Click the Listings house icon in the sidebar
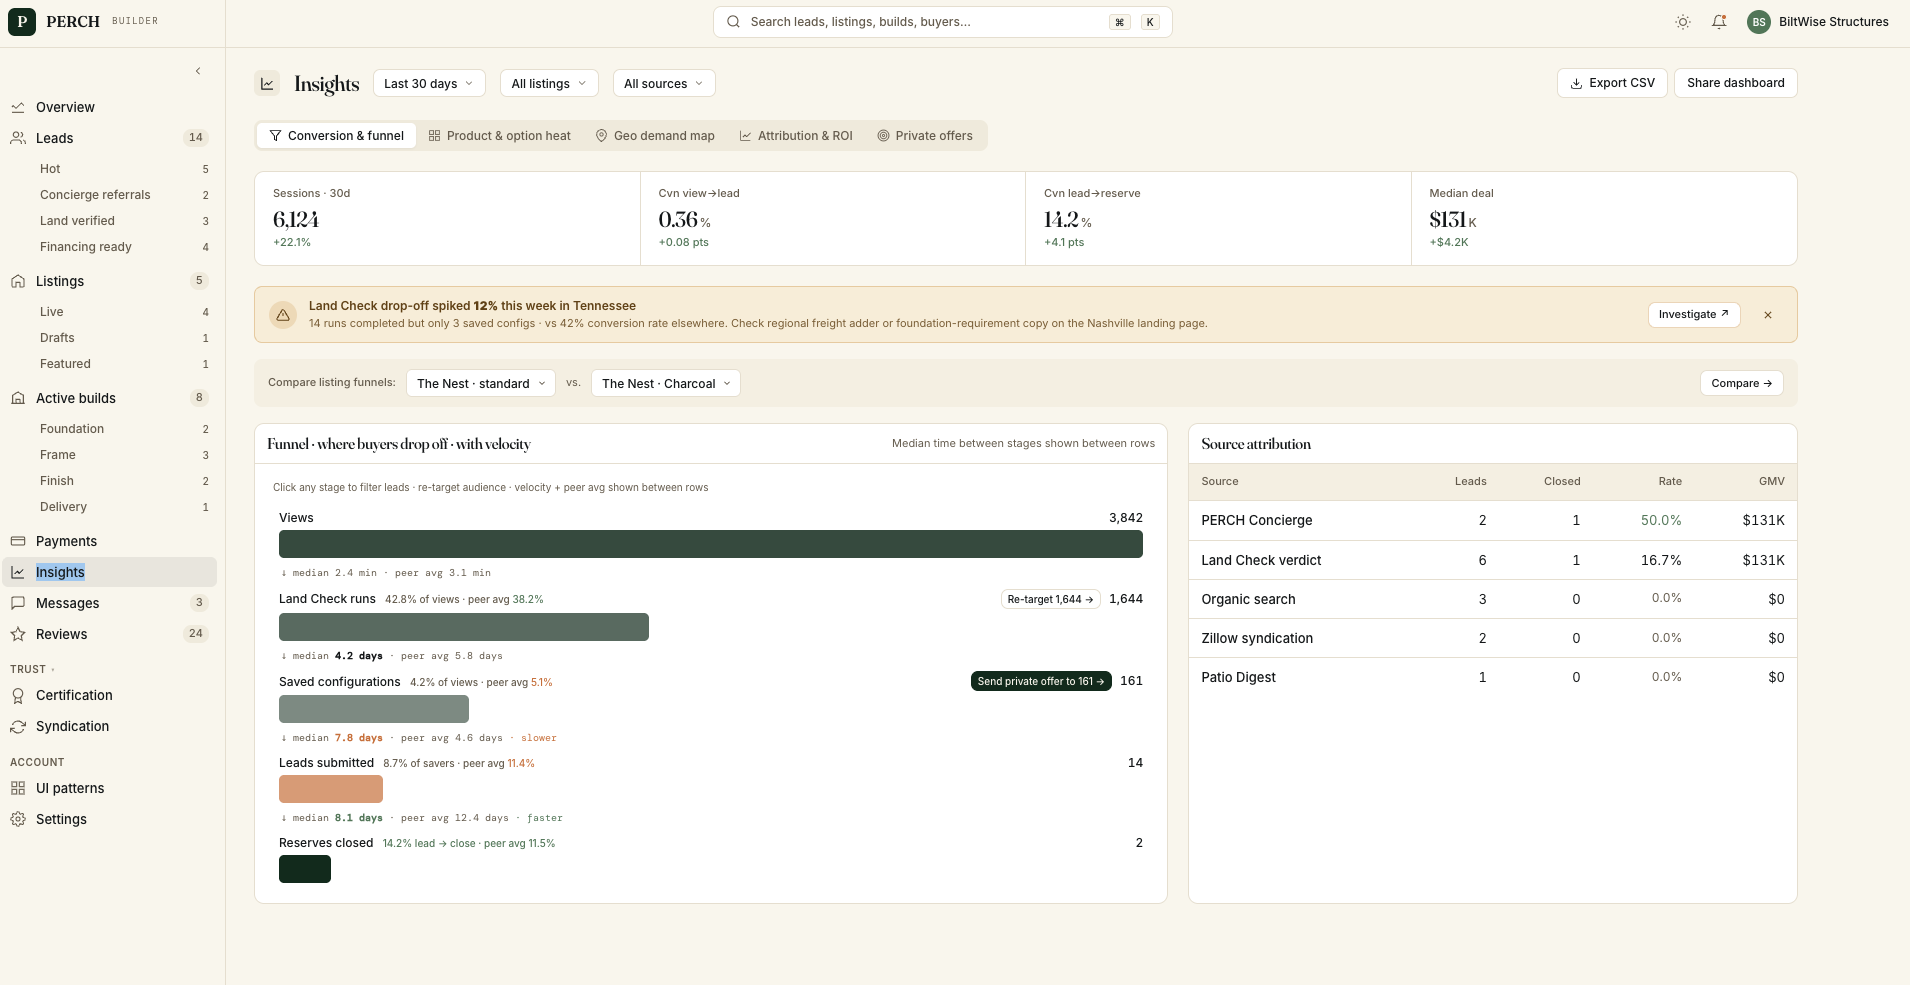The image size is (1910, 985). 18,281
